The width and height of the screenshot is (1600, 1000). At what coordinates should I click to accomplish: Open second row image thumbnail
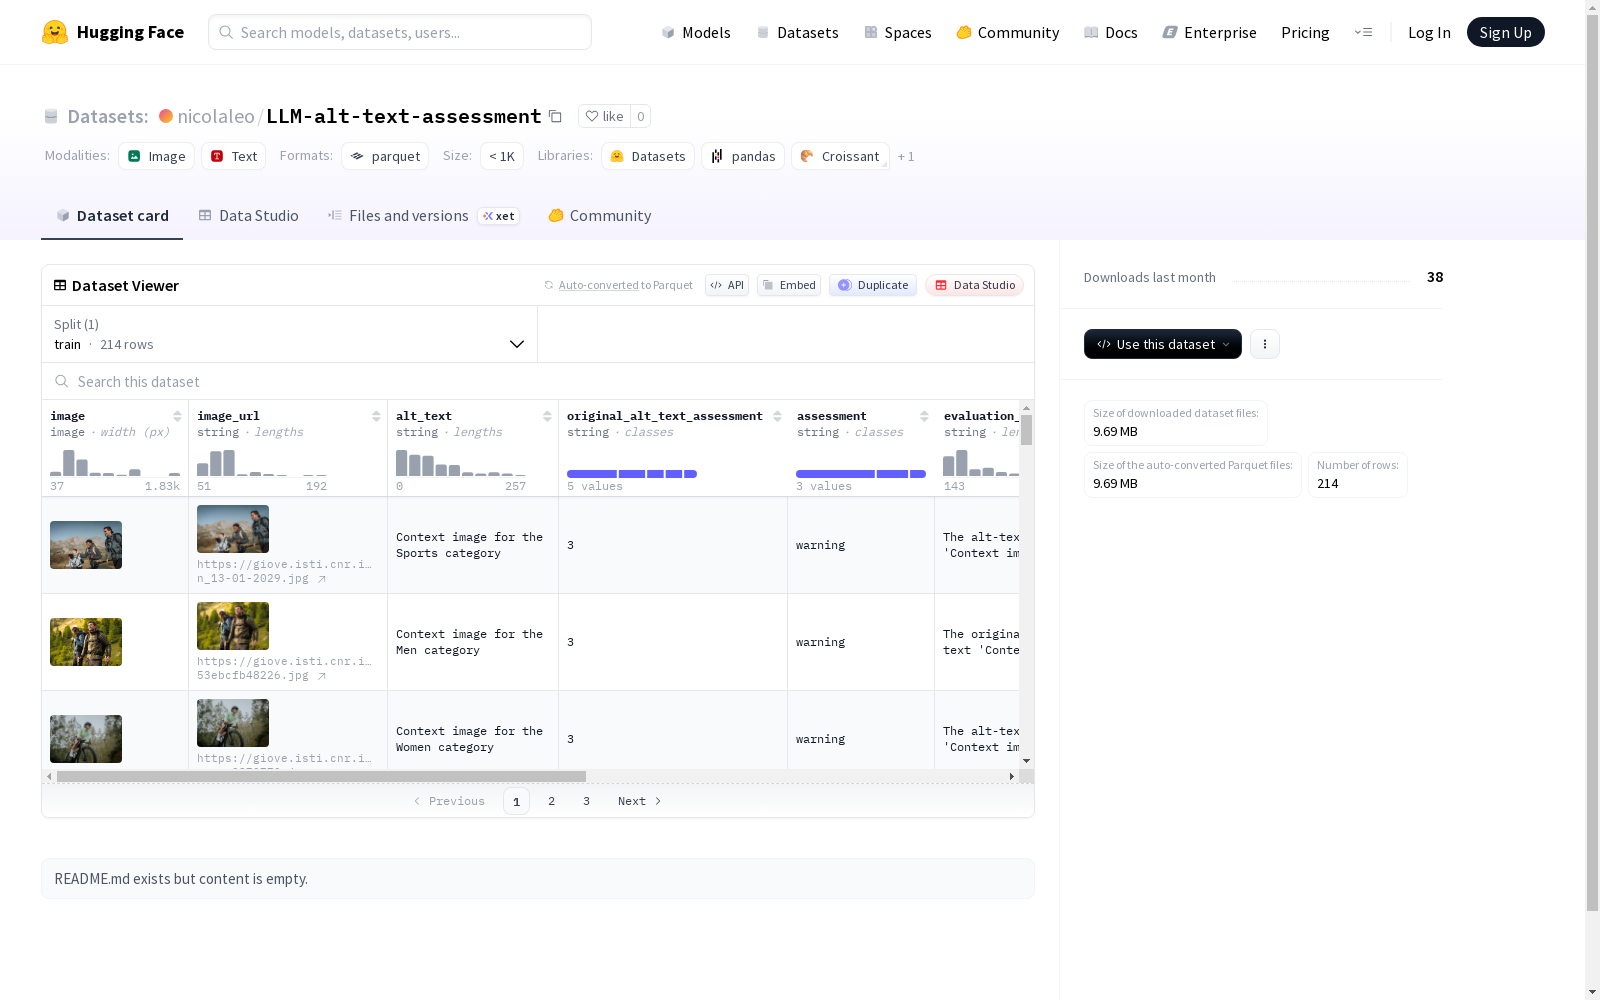tap(86, 642)
